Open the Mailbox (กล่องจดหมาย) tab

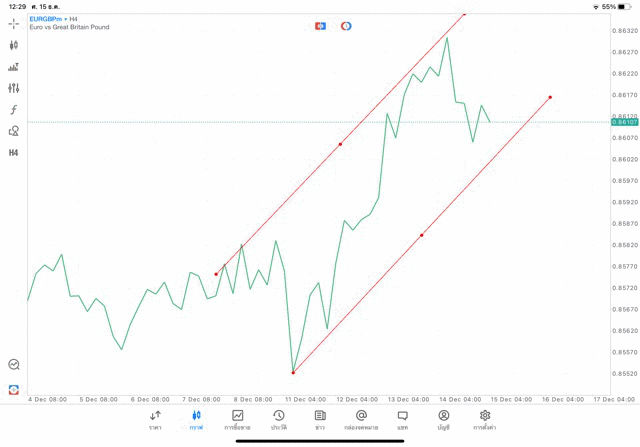(x=361, y=420)
